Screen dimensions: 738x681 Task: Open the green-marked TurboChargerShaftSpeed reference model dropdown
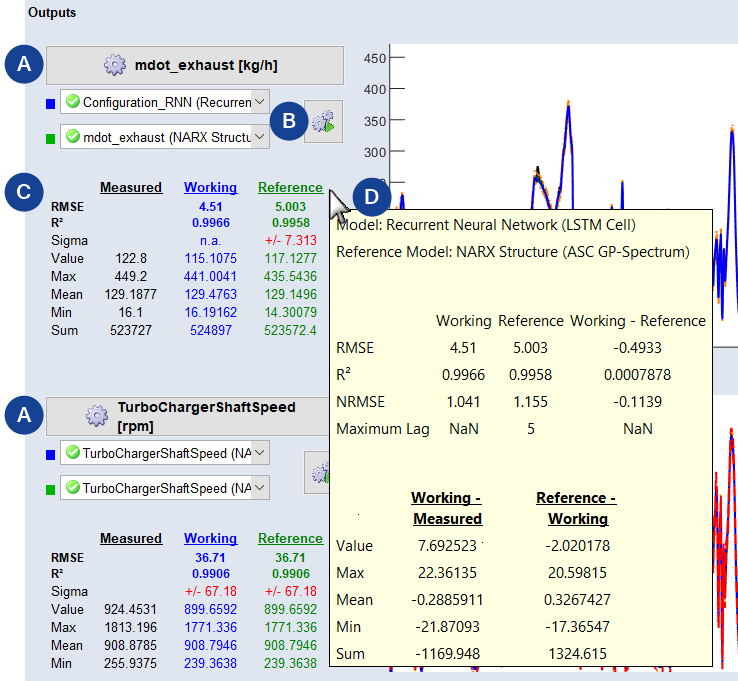[x=260, y=488]
